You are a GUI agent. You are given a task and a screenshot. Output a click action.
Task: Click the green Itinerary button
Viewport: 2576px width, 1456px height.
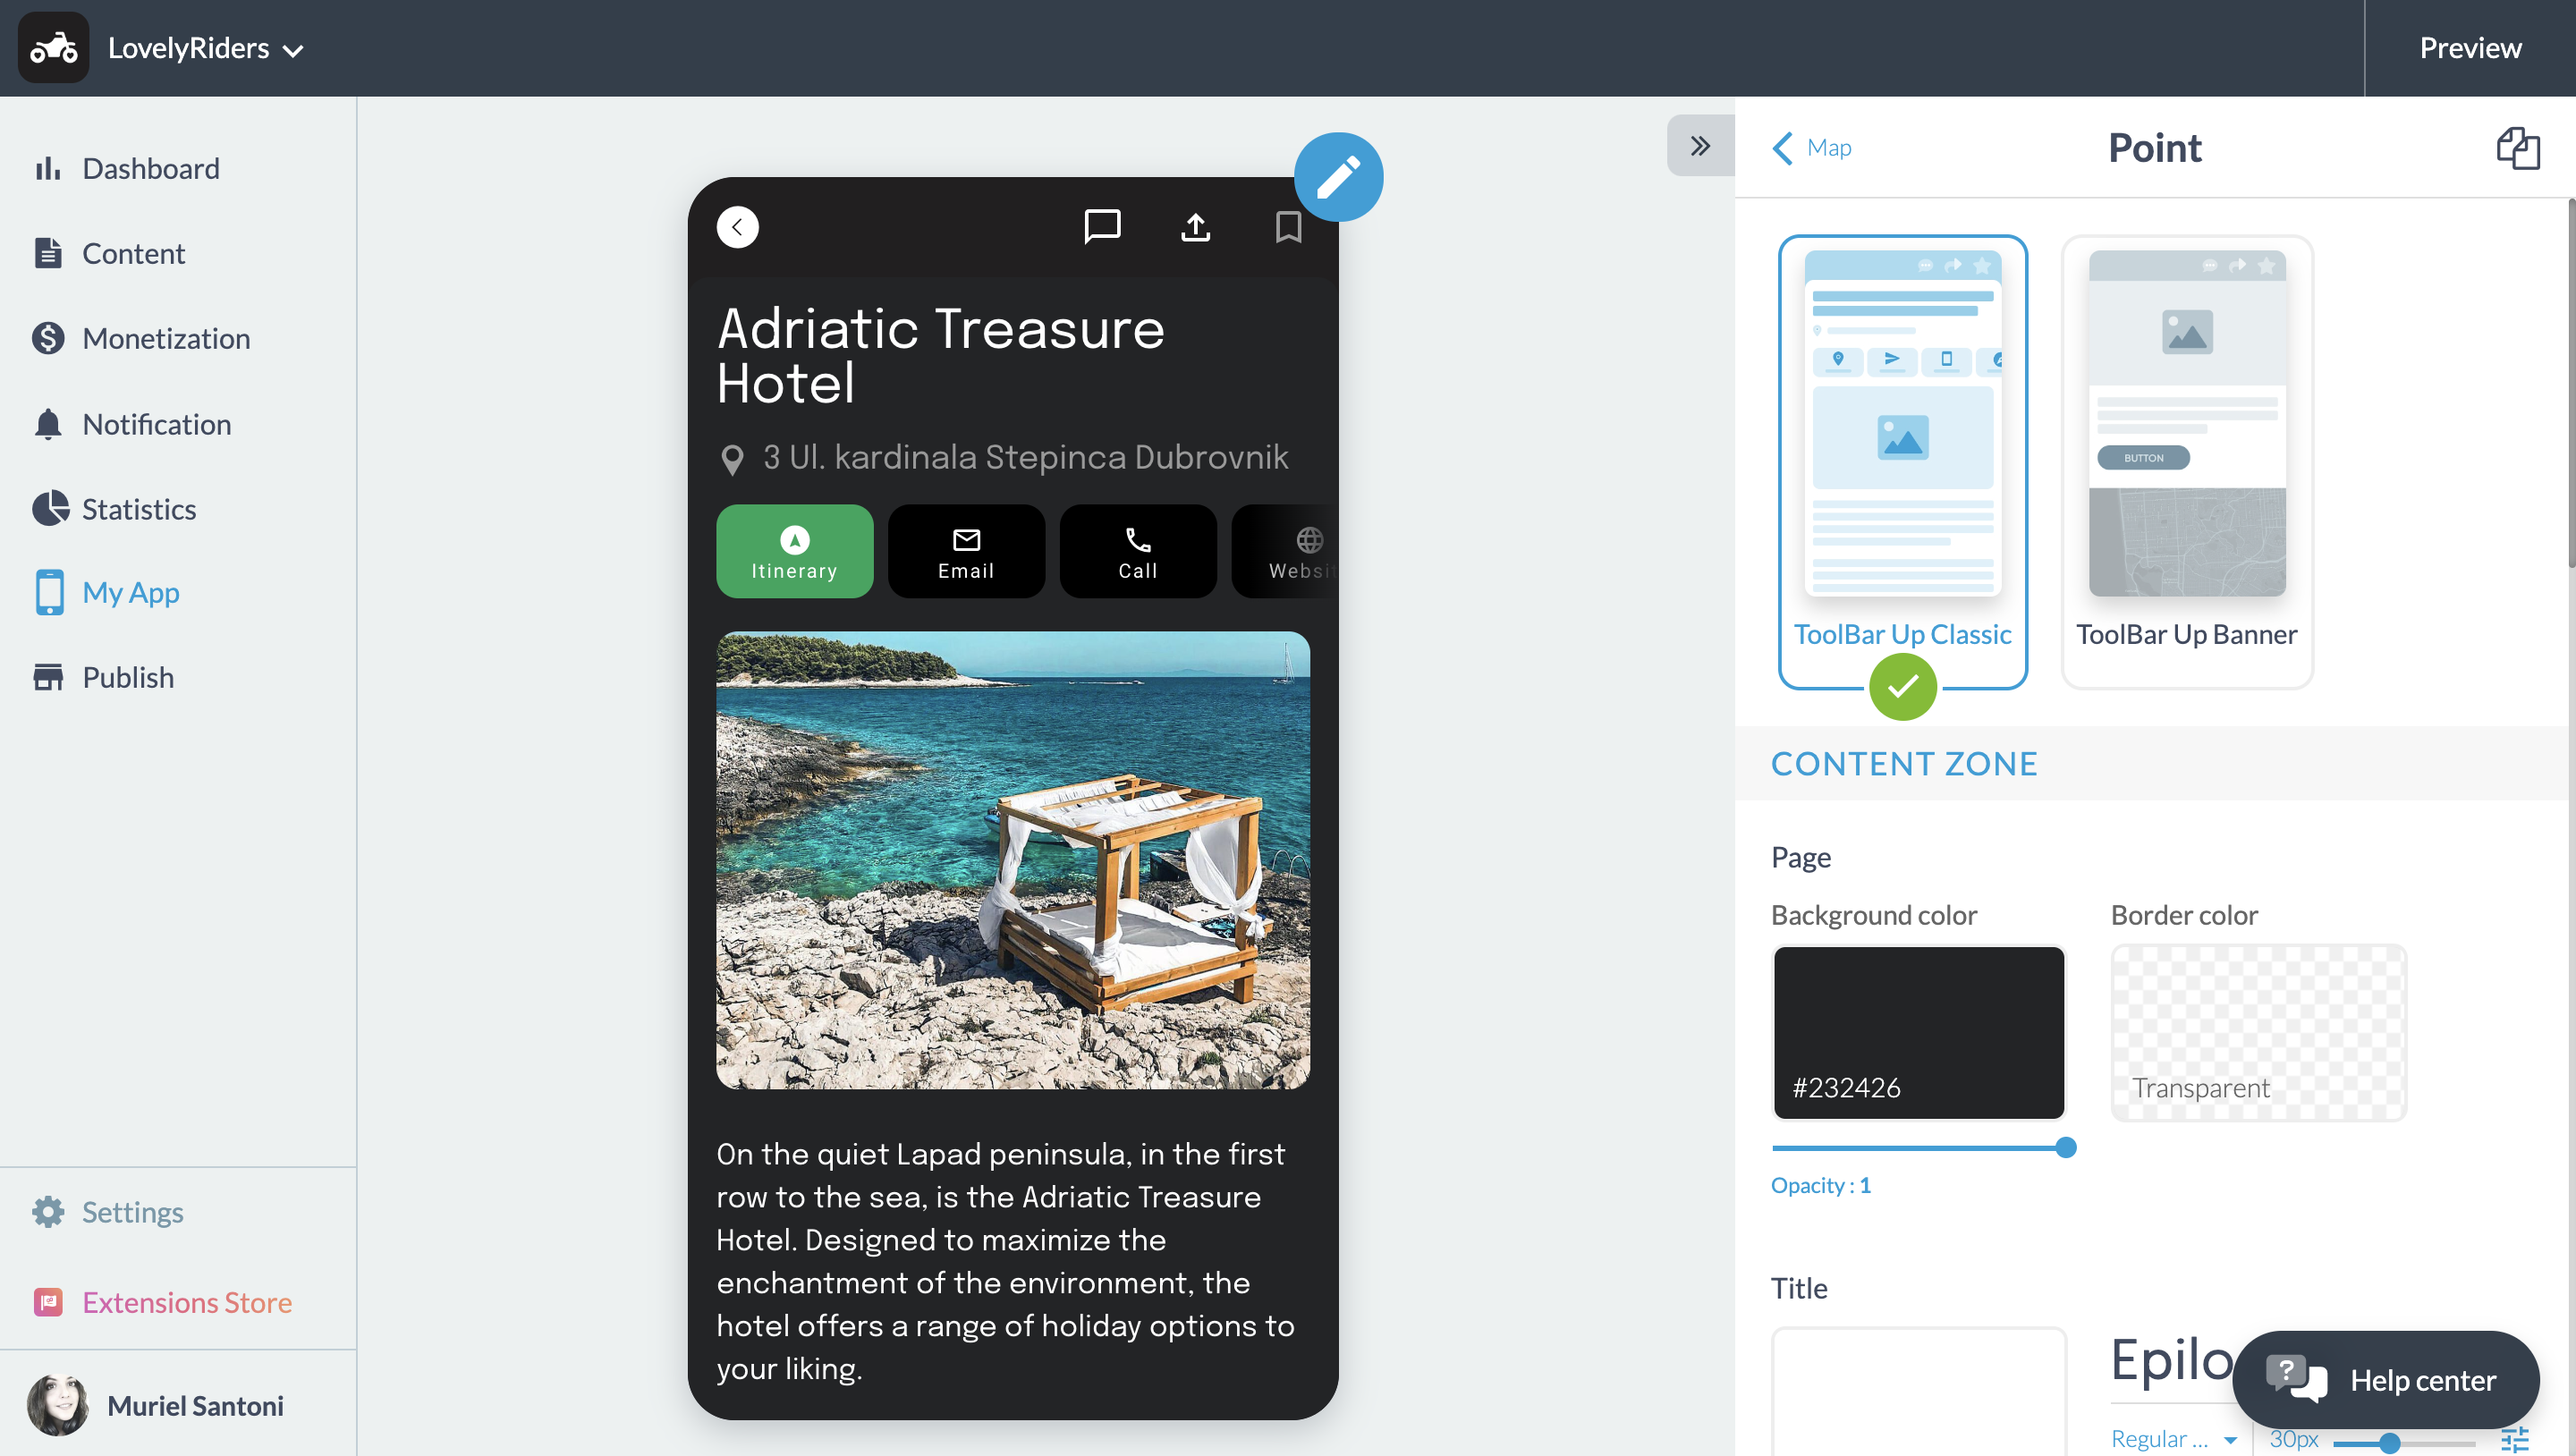pyautogui.click(x=794, y=551)
